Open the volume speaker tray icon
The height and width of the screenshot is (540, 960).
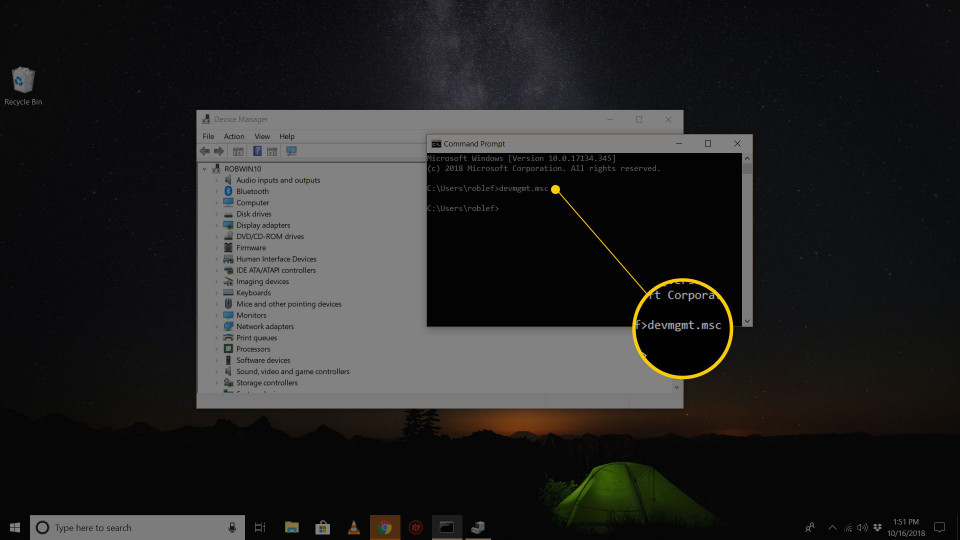pos(862,528)
